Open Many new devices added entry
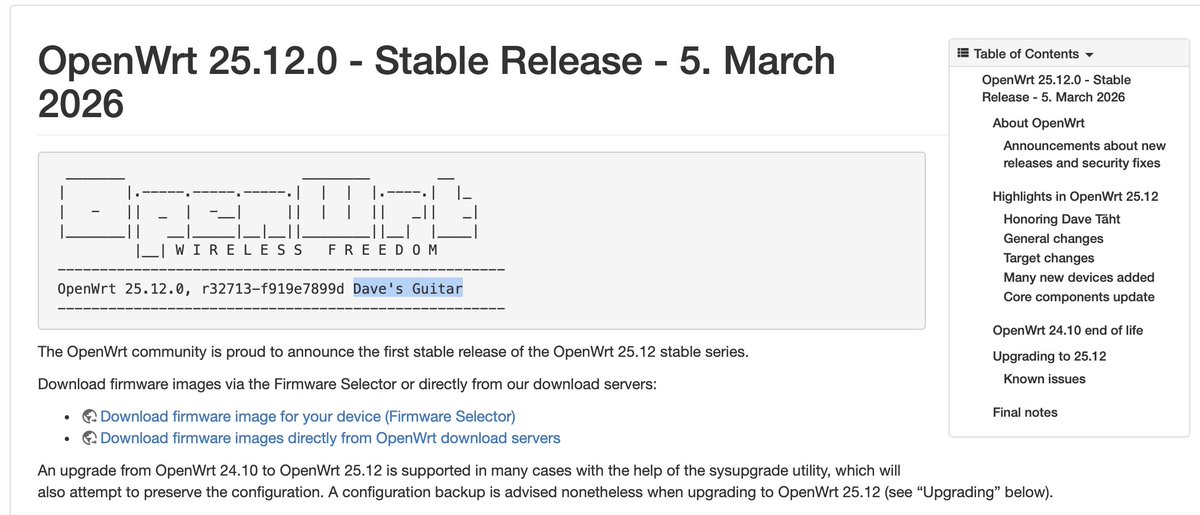The width and height of the screenshot is (1200, 515). click(x=1078, y=277)
